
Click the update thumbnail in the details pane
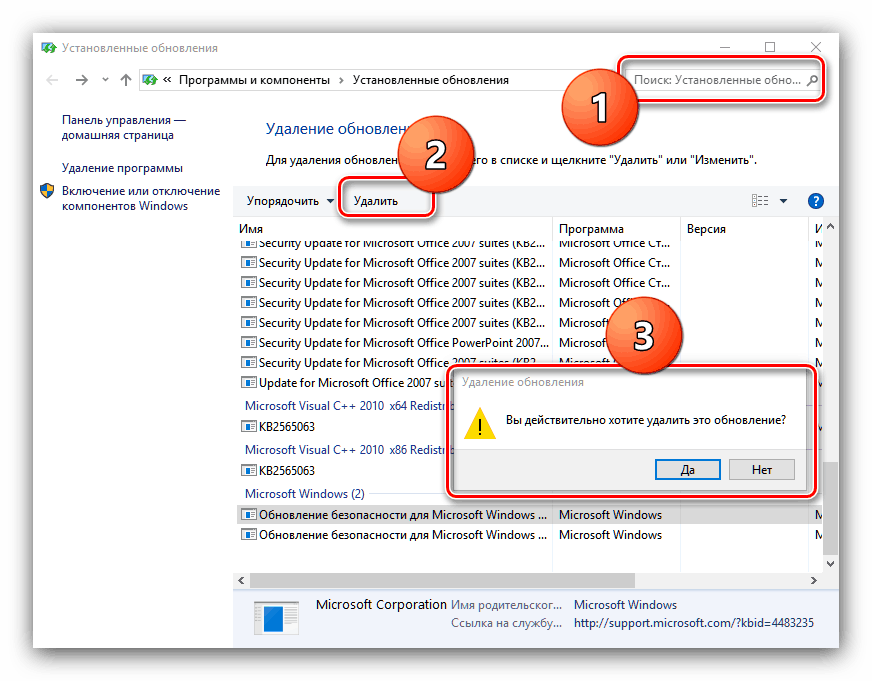point(276,617)
